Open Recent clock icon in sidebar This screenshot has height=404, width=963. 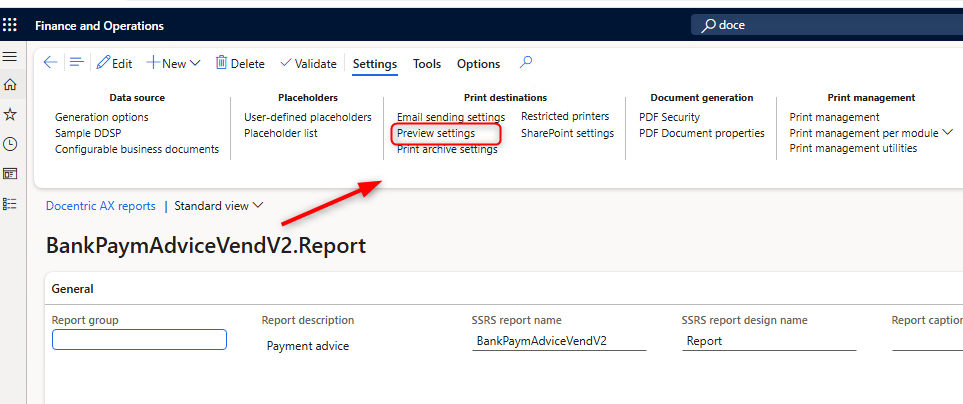(x=10, y=144)
